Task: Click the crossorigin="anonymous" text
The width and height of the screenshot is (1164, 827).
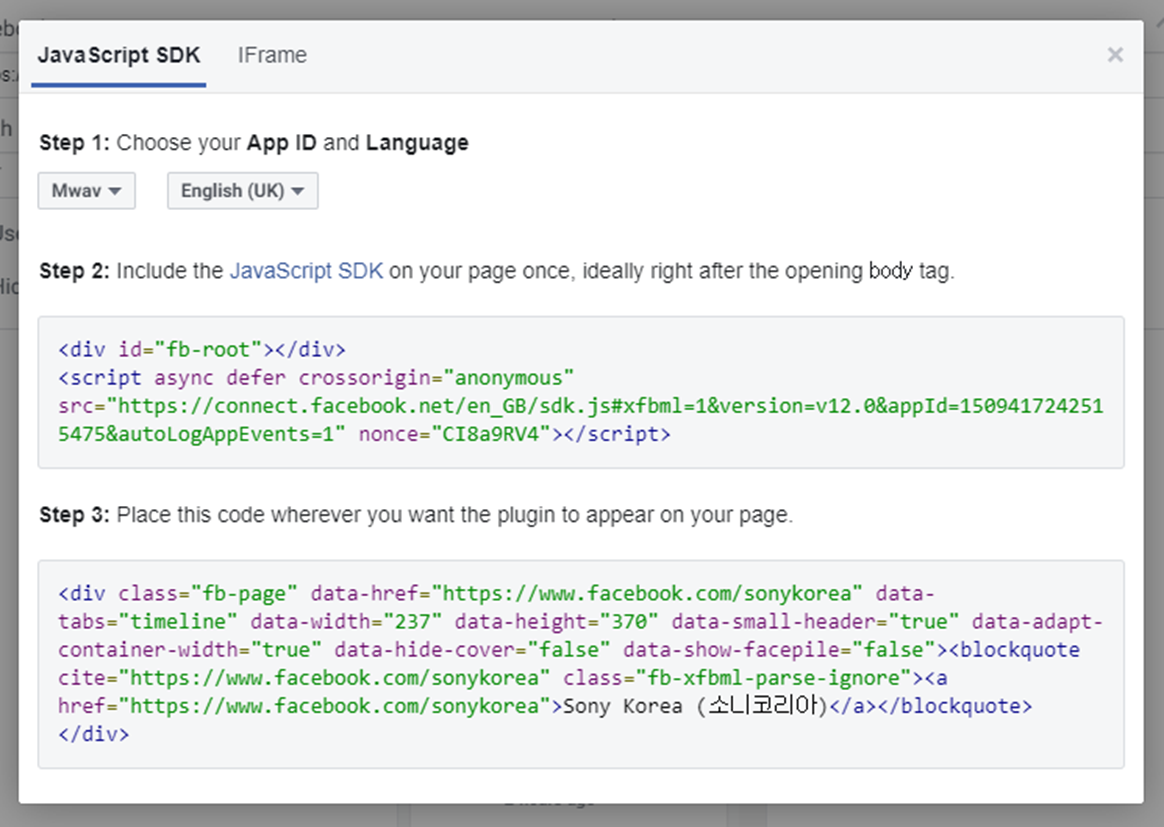Action: (436, 378)
